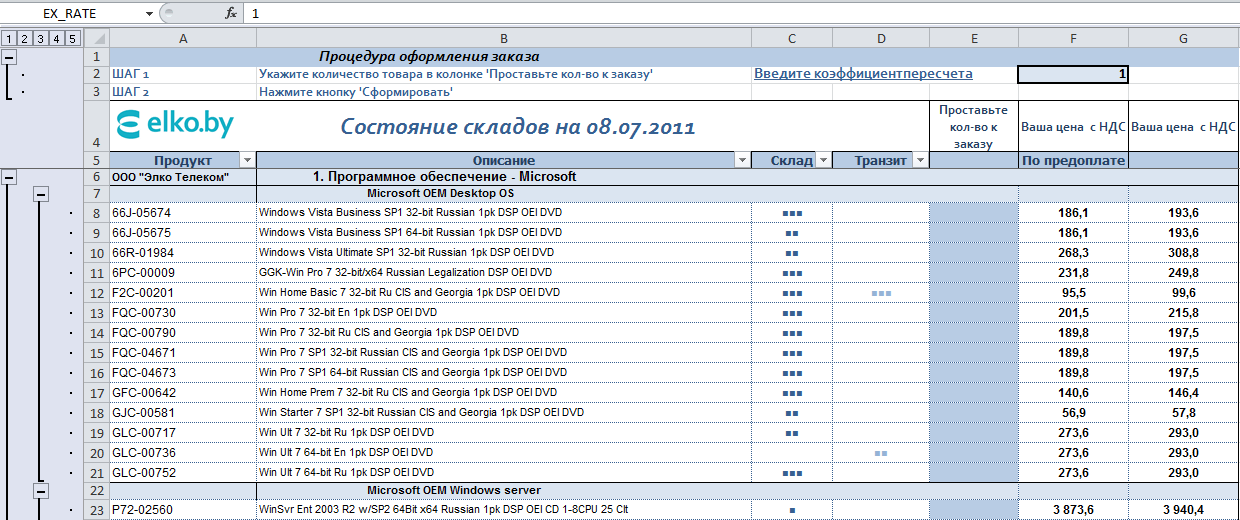Image resolution: width=1240 pixels, height=520 pixels.
Task: Click the 'ШАГ 1' cell
Action: pyautogui.click(x=183, y=74)
